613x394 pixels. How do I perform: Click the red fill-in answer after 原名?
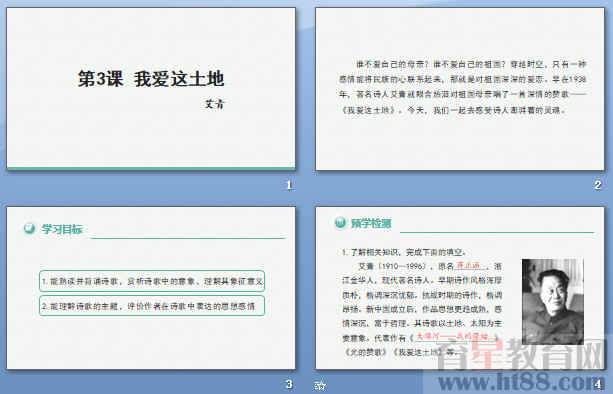point(468,266)
